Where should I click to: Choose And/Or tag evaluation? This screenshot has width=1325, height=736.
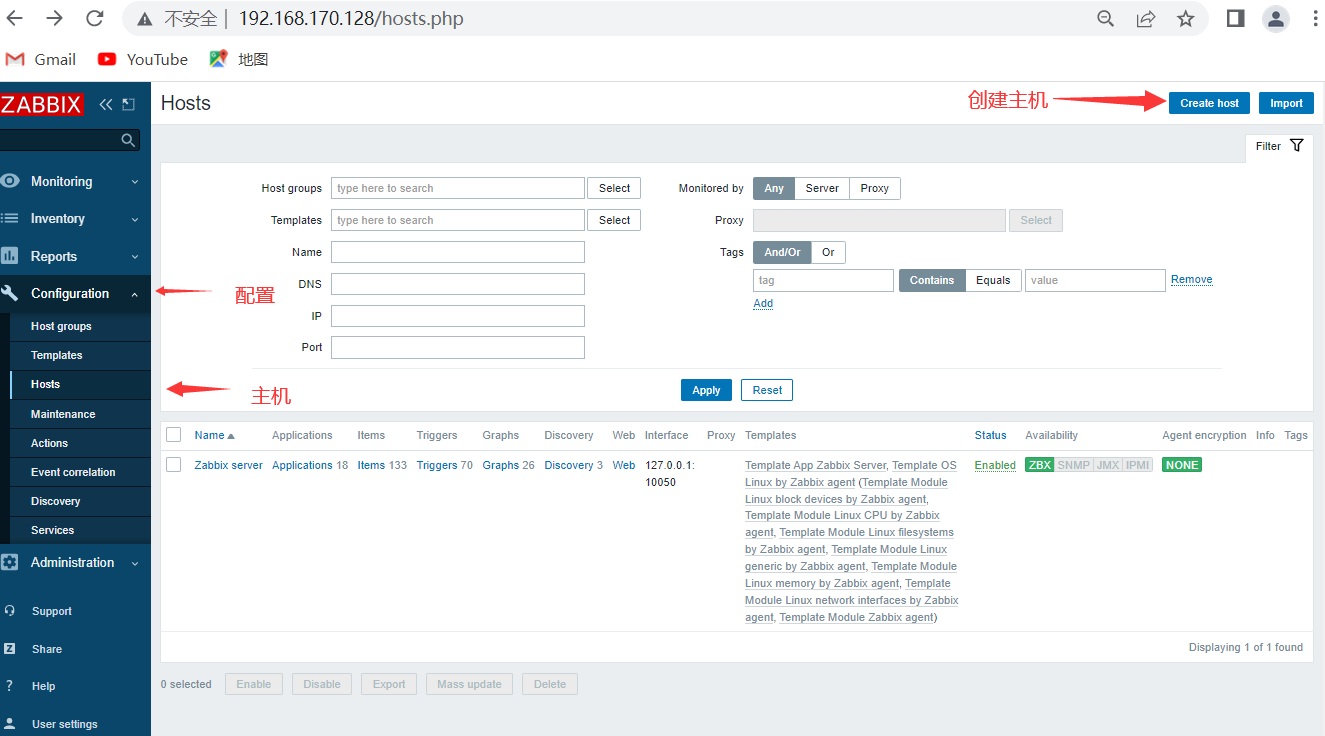782,252
